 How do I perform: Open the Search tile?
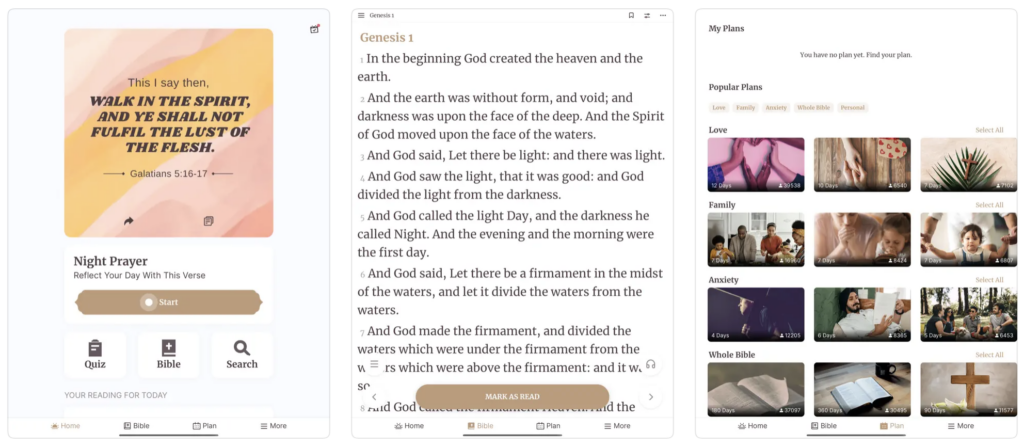[x=242, y=354]
